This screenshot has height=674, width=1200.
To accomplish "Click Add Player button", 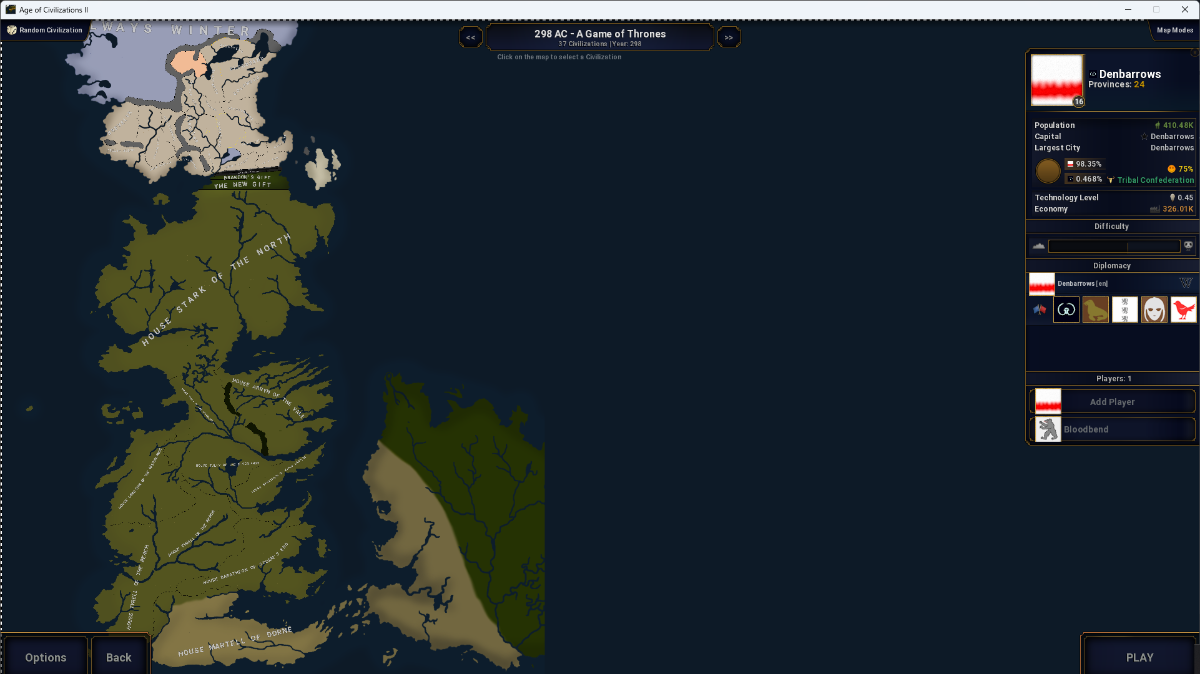I will 1112,401.
